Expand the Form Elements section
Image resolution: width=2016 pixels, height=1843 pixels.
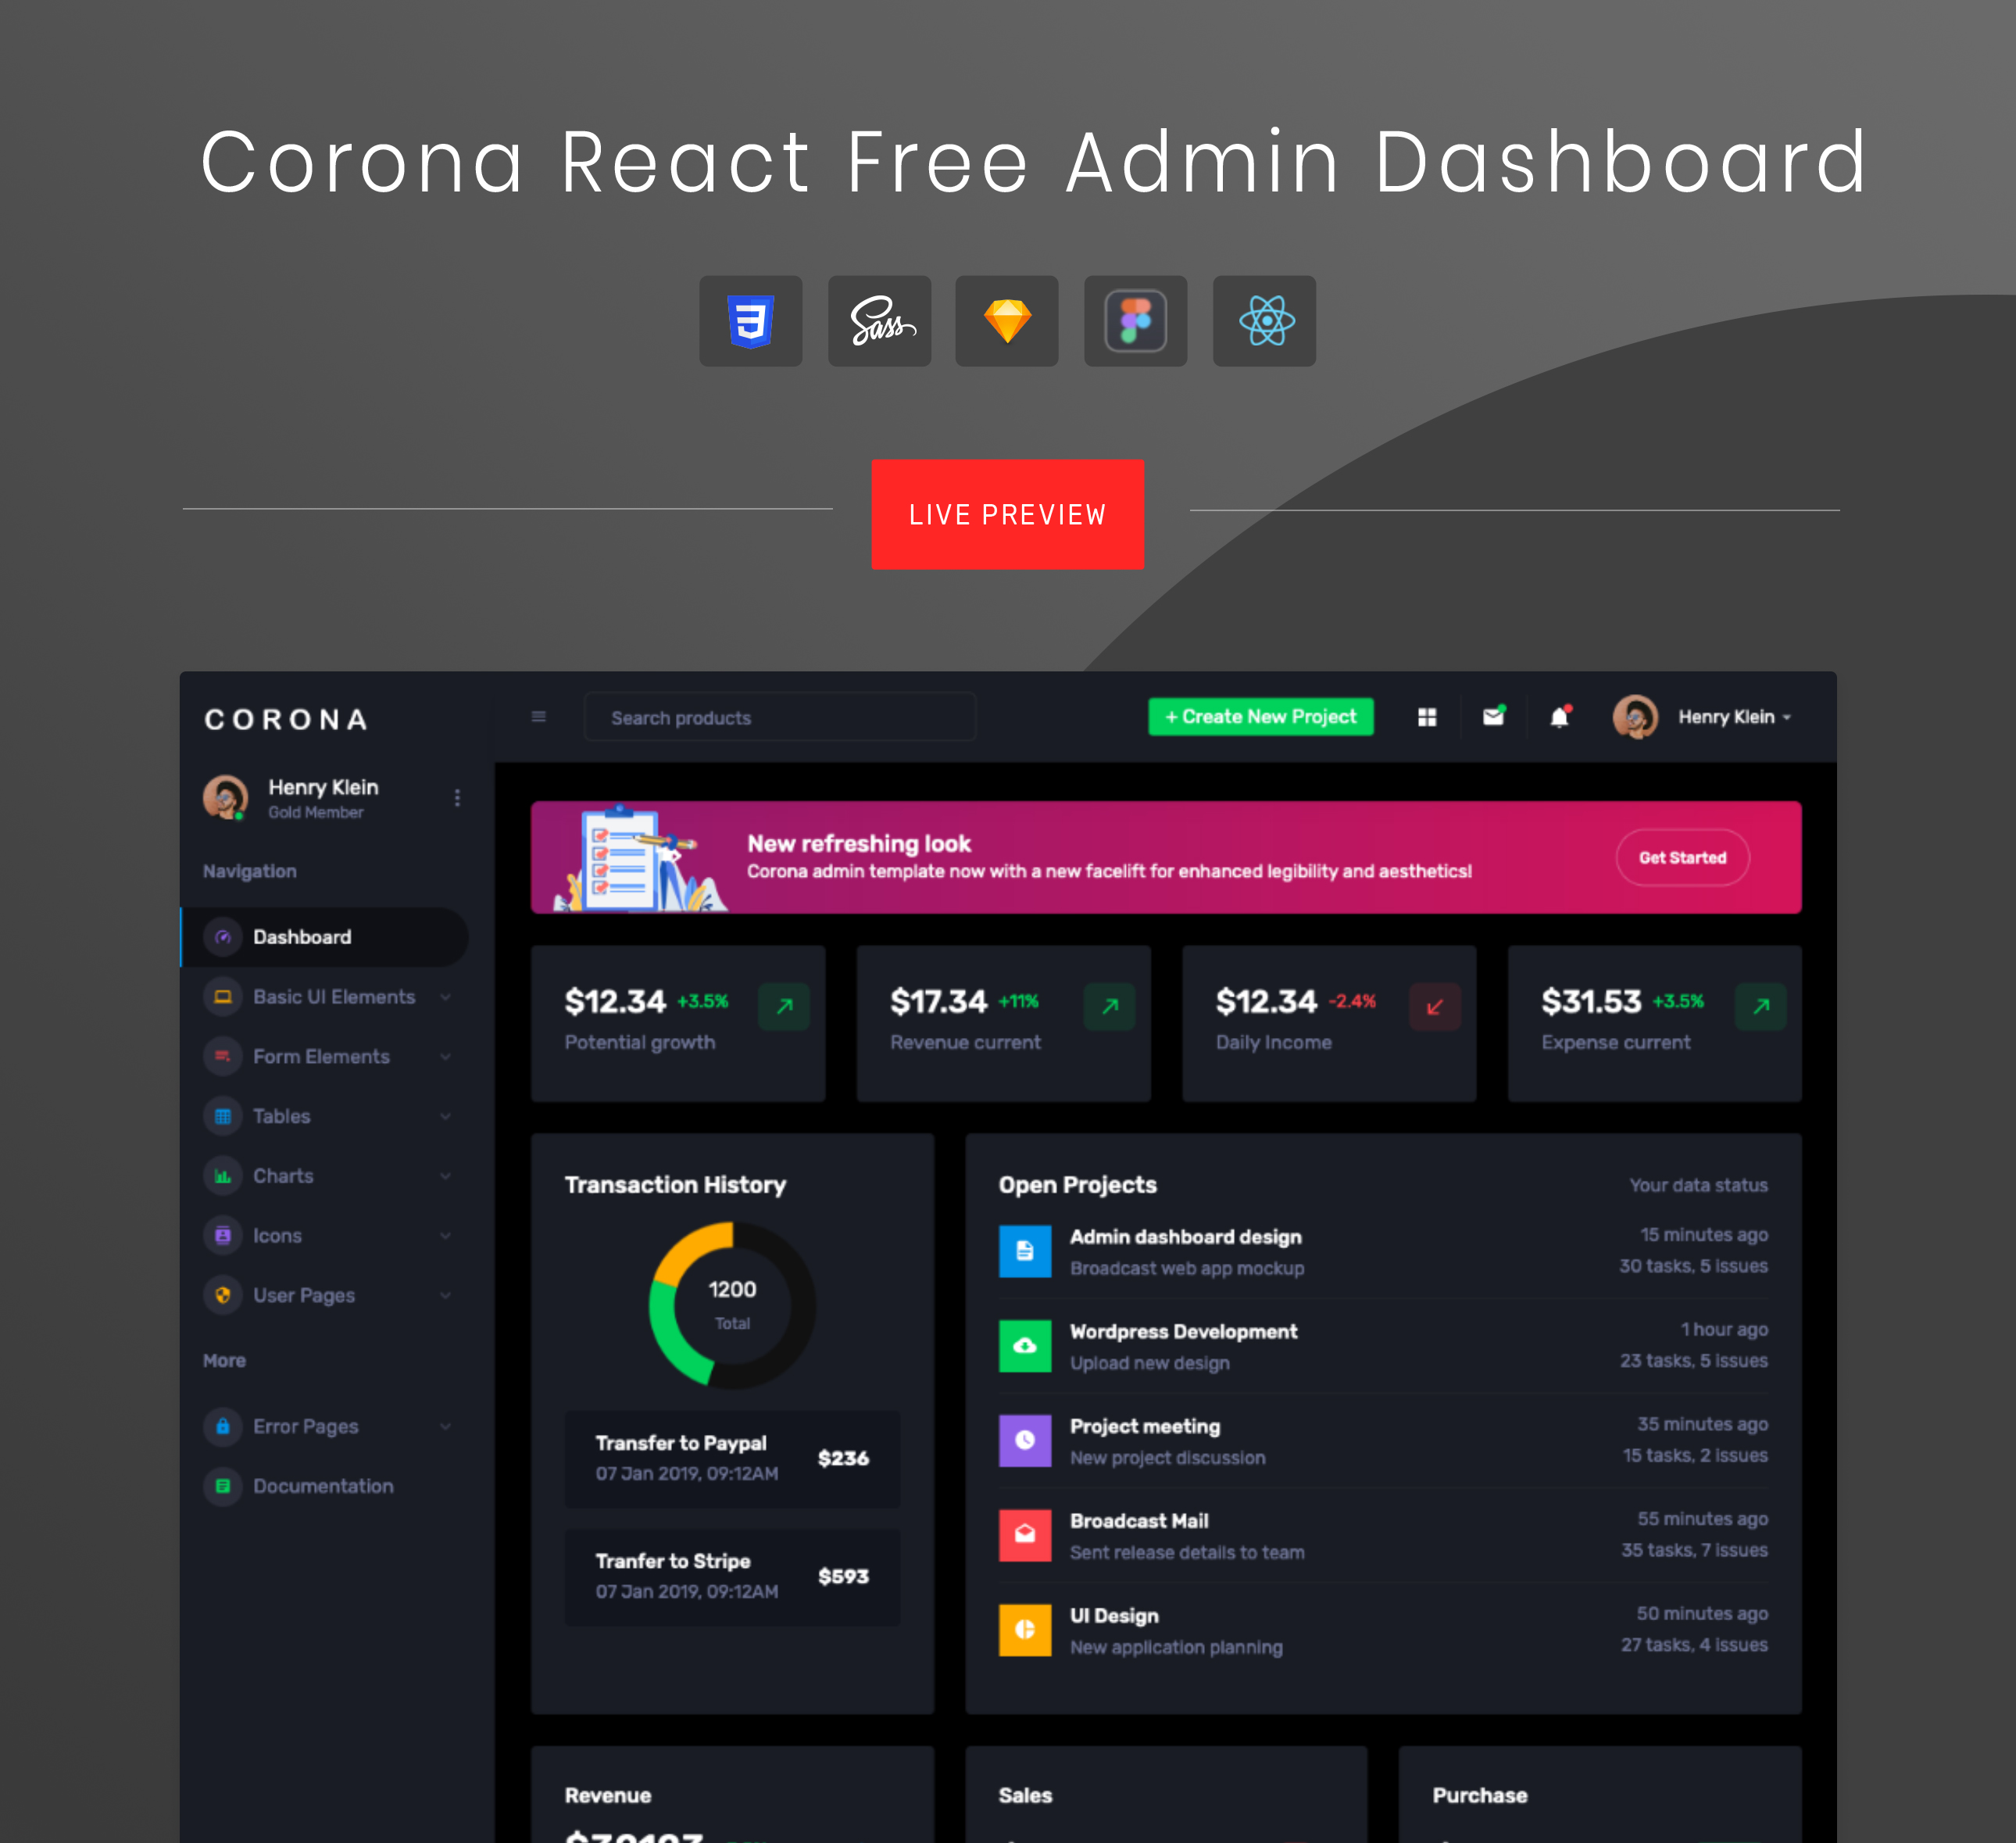tap(323, 1056)
